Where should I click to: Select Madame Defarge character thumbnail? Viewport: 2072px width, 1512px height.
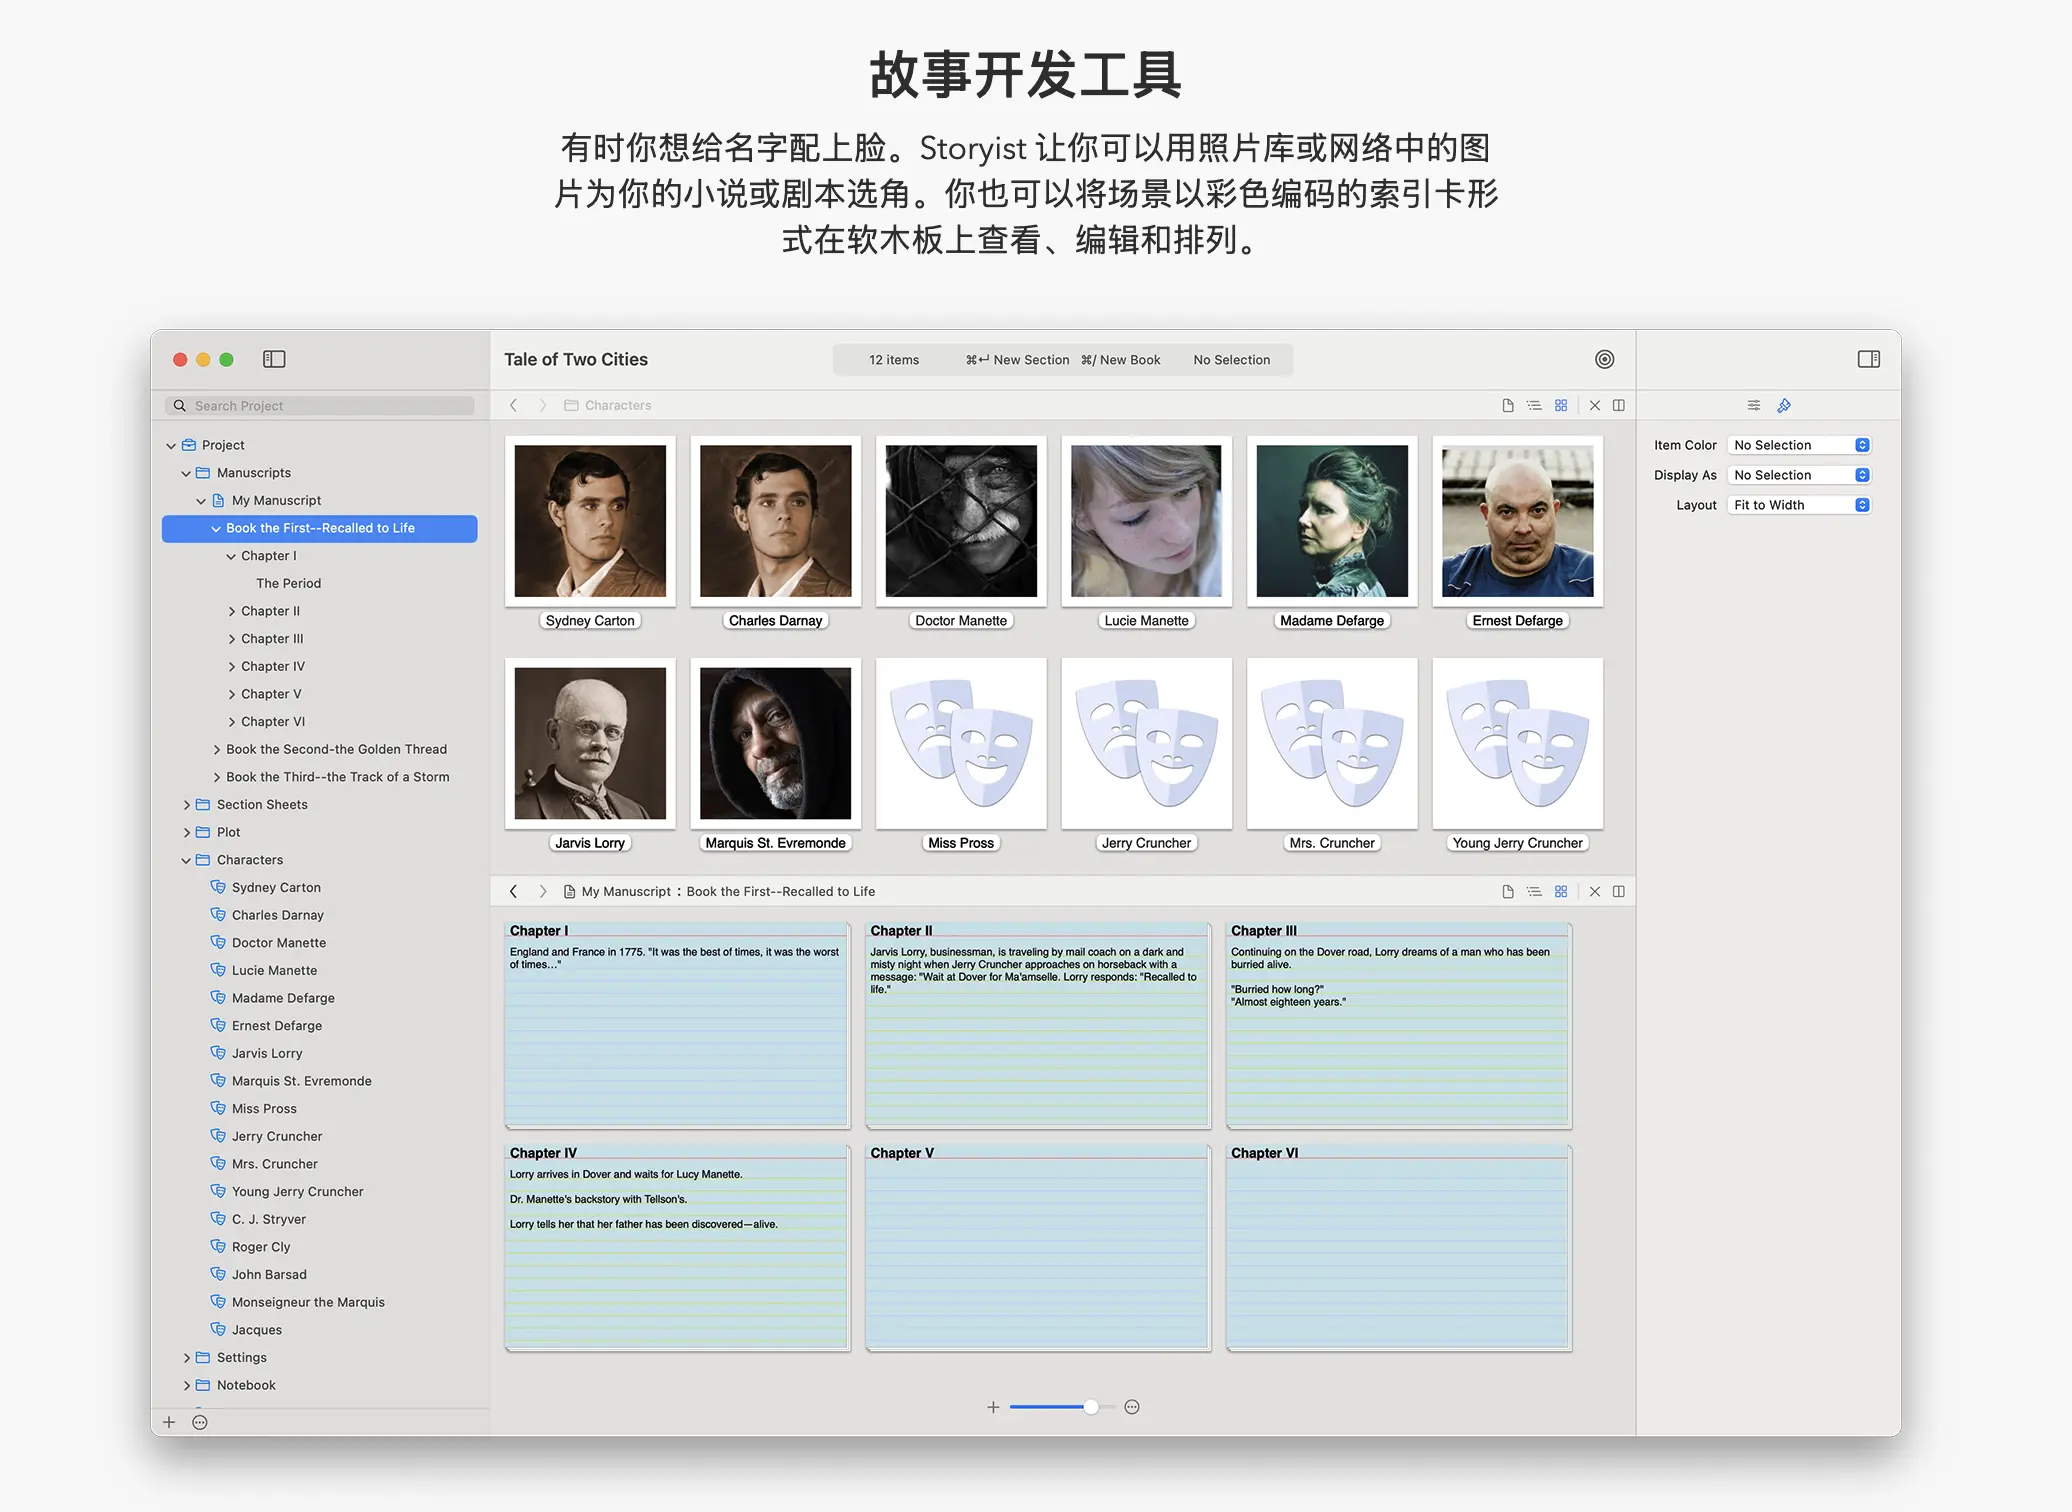click(1331, 521)
